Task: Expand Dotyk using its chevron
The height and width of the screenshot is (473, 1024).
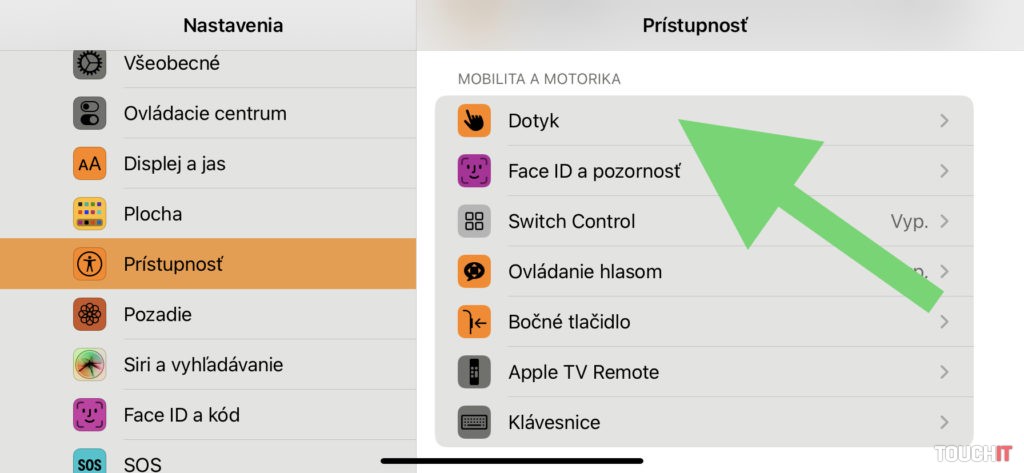Action: pos(944,121)
